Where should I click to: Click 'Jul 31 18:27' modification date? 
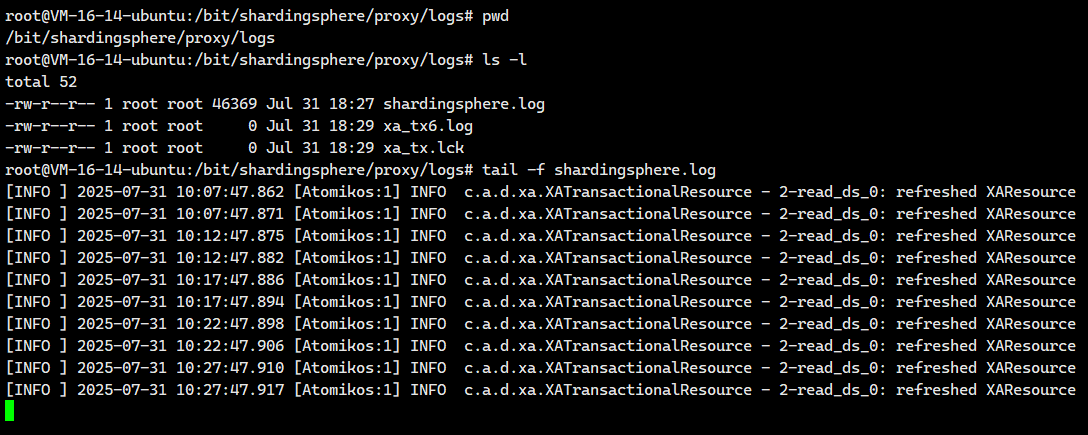(320, 104)
